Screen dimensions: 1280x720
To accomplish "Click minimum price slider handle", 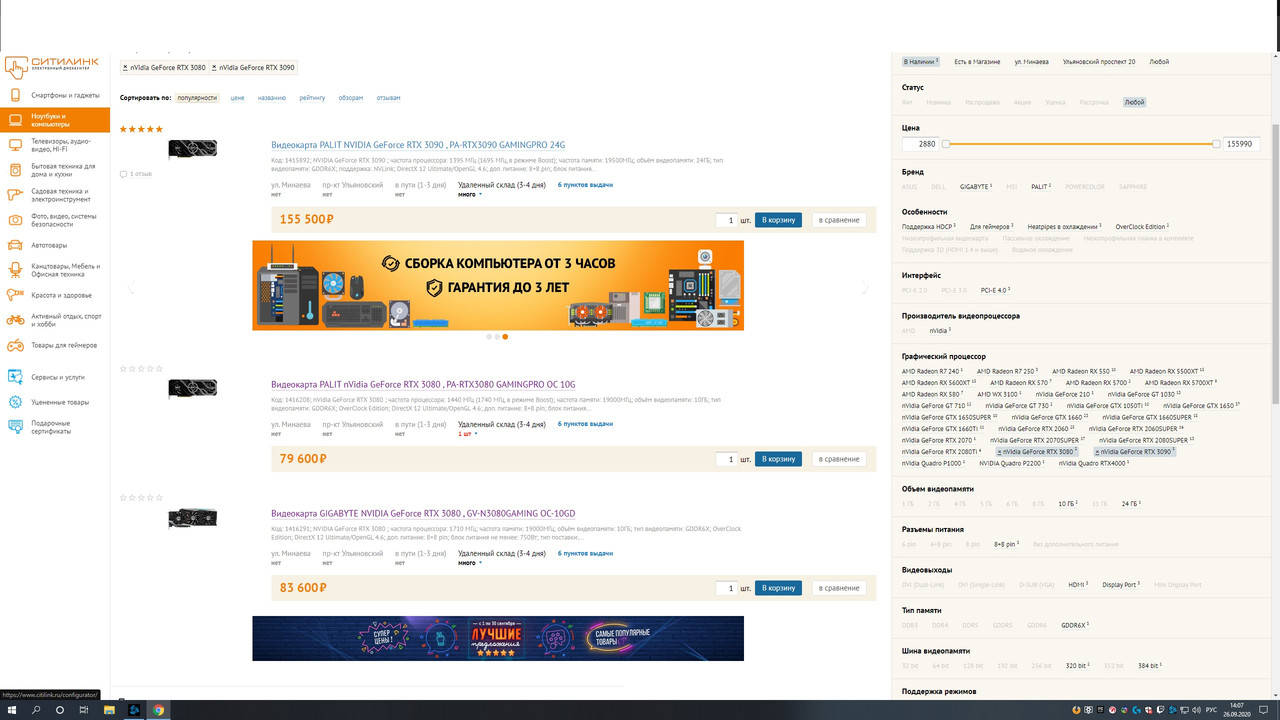I will tap(946, 144).
